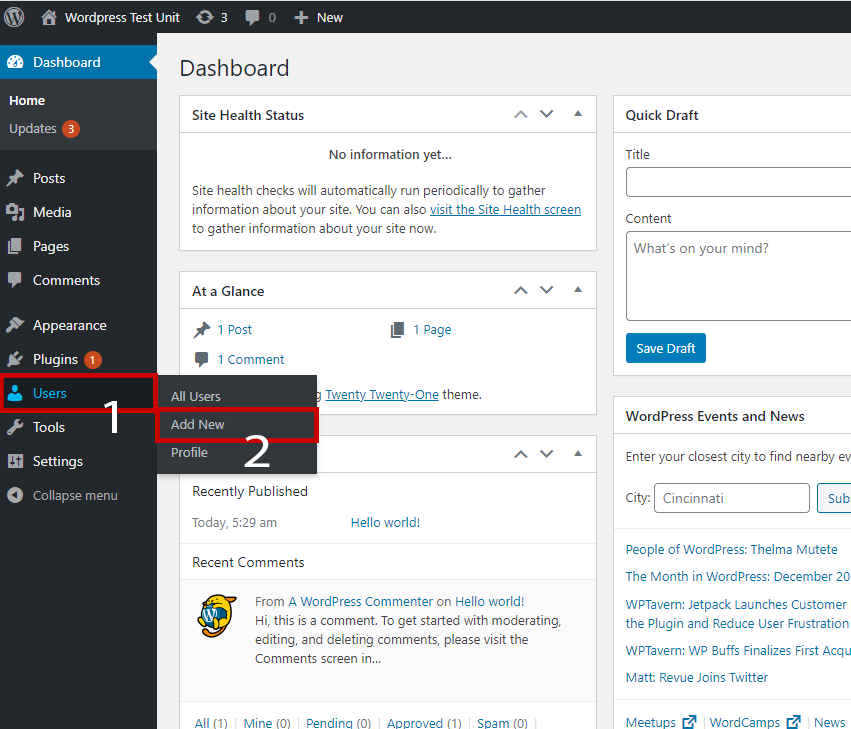Viewport: 851px width, 729px height.
Task: Click the Save Draft button
Action: [x=665, y=348]
